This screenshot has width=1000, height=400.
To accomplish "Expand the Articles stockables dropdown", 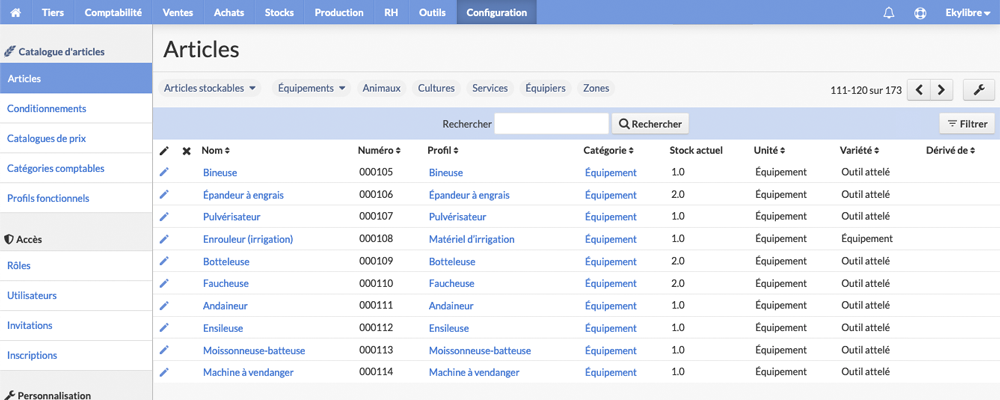I will (x=210, y=88).
